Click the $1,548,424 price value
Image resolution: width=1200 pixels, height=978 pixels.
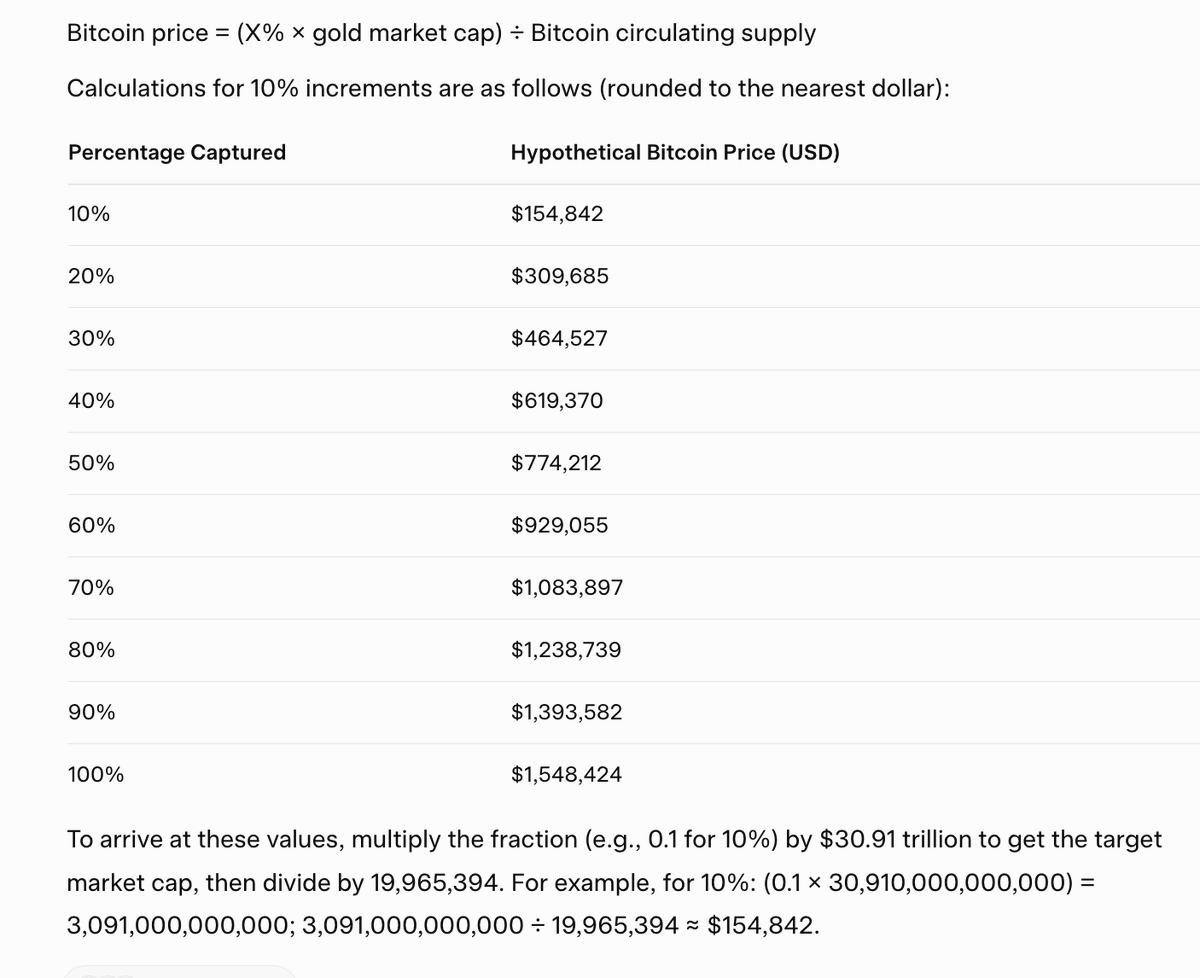pyautogui.click(x=566, y=774)
